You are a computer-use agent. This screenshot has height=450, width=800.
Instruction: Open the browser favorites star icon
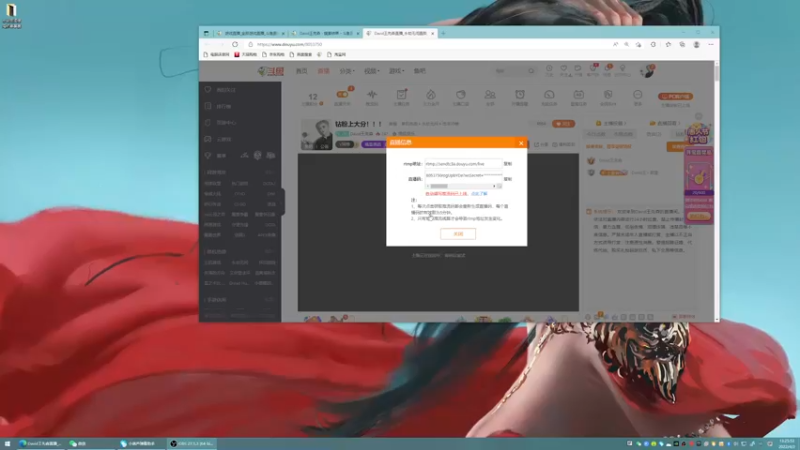(x=668, y=44)
